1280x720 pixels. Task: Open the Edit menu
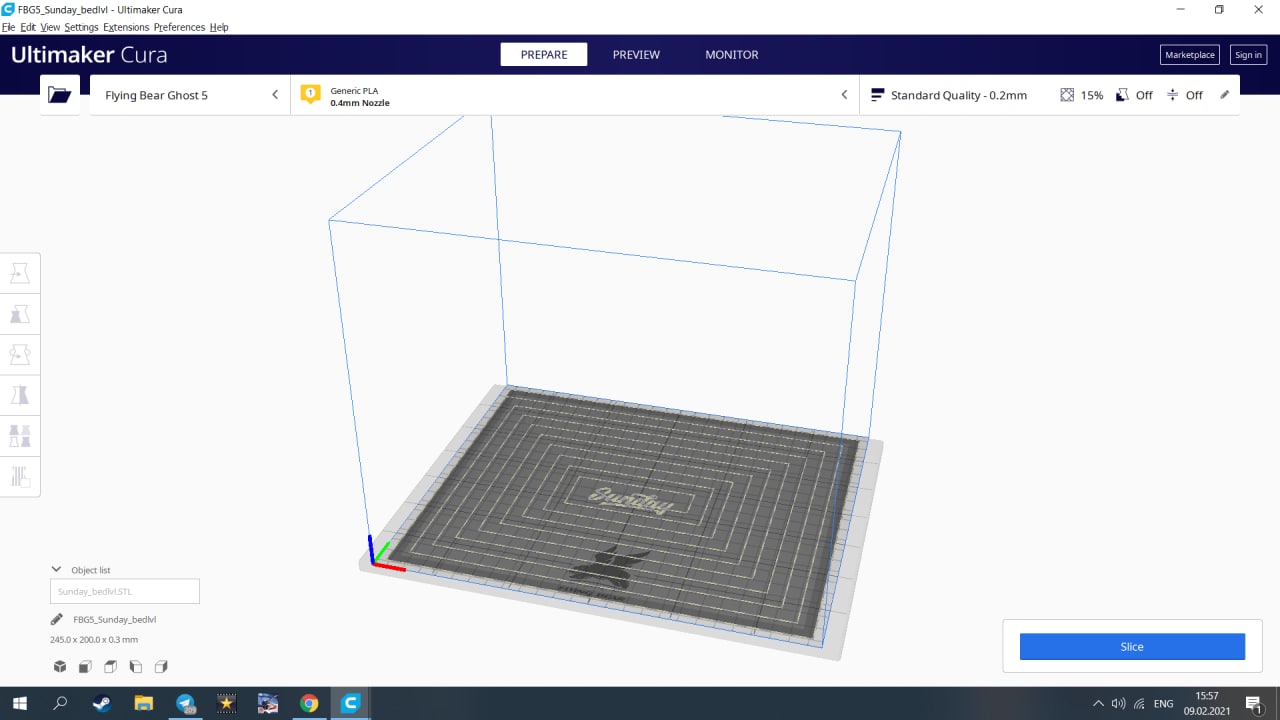(x=28, y=27)
